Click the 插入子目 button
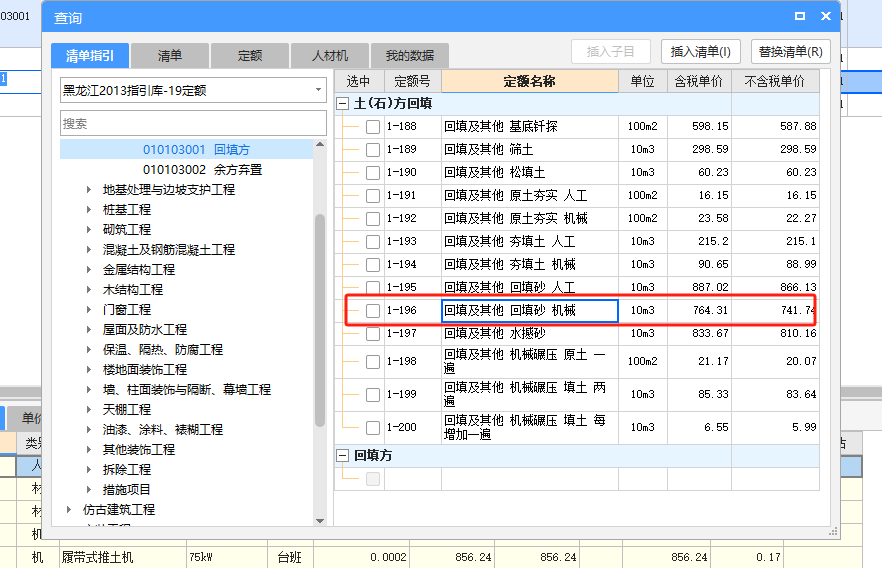This screenshot has height=568, width=882. tap(611, 52)
